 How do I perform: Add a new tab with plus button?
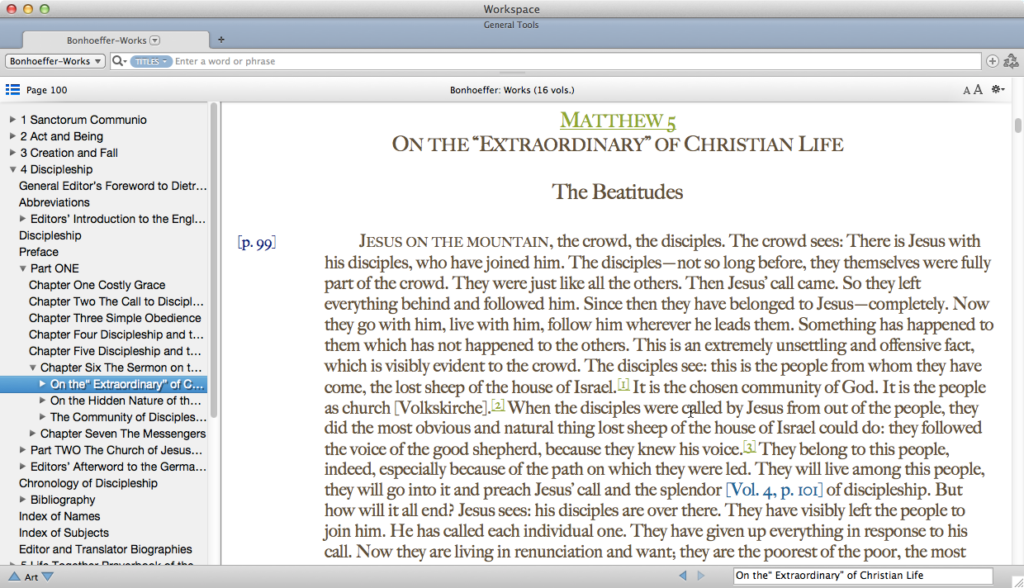tap(221, 40)
